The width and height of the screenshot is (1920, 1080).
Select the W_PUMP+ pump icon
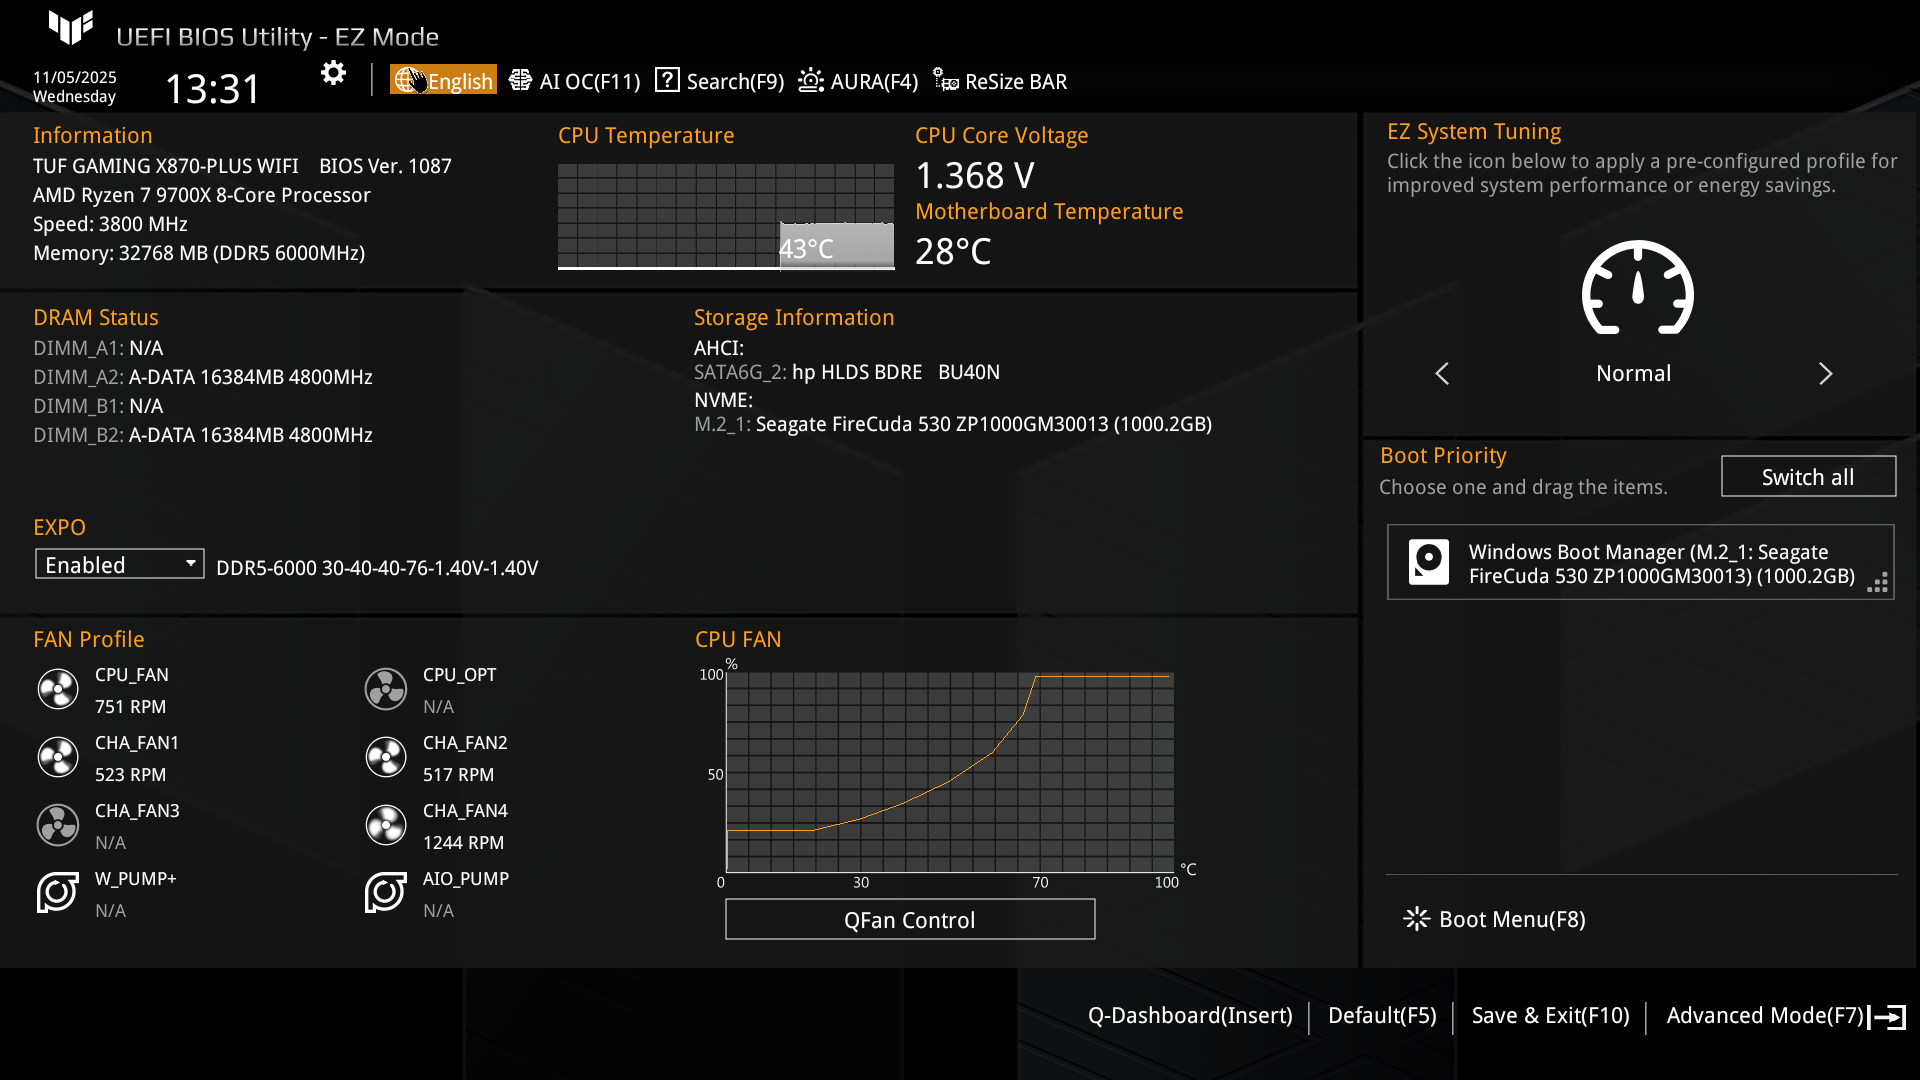pos(58,893)
